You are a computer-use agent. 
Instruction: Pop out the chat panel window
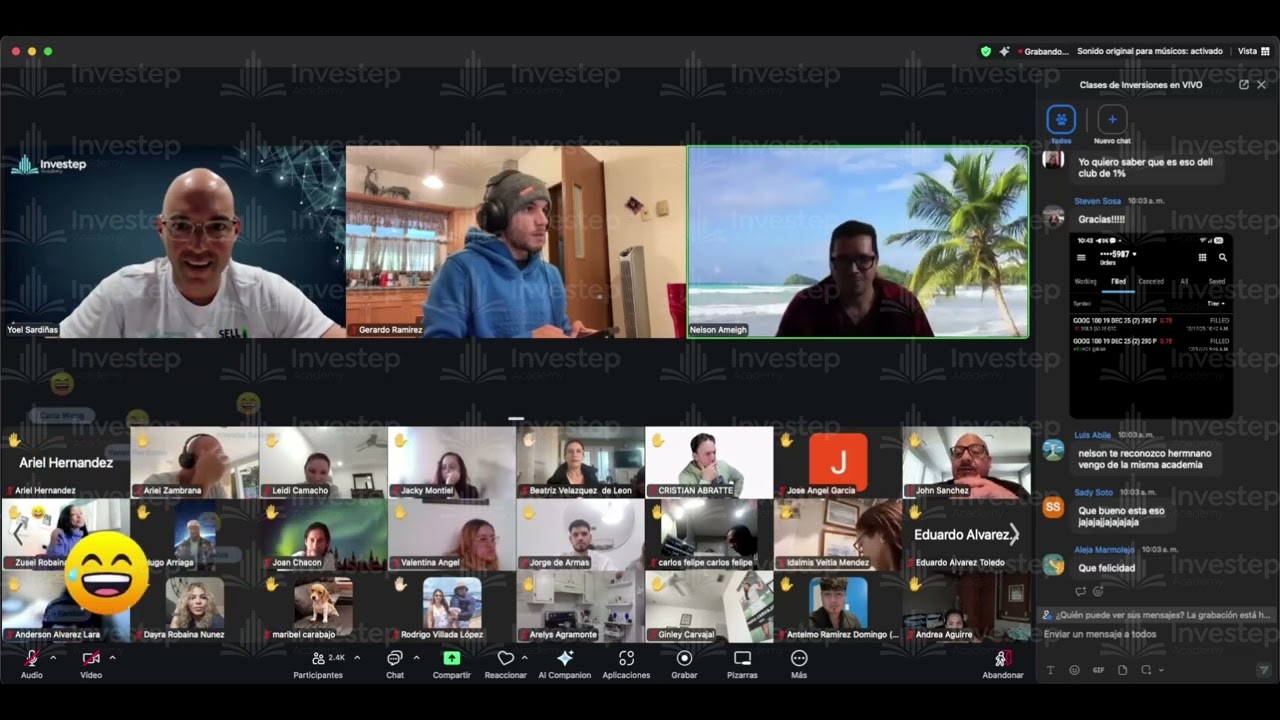(x=1244, y=85)
